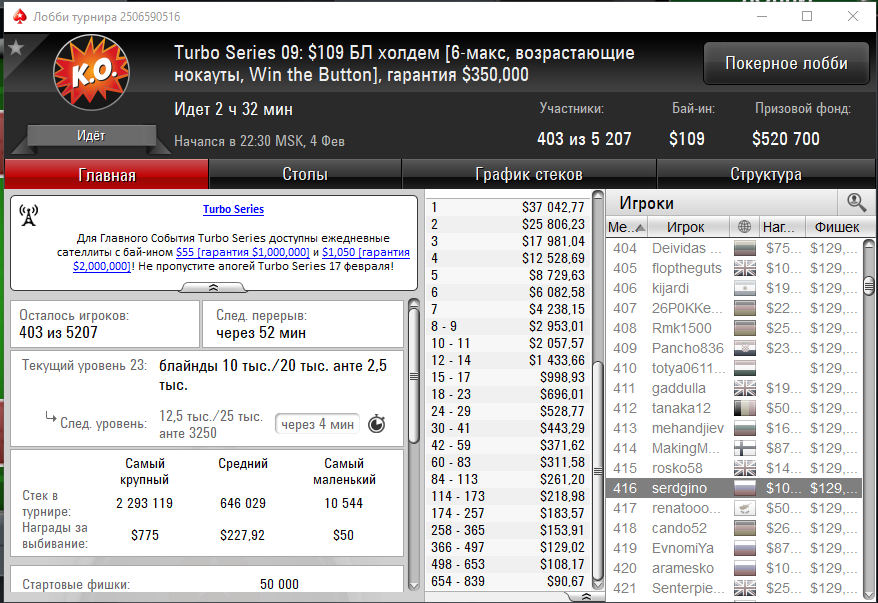Viewport: 878px width, 603px height.
Task: Click the stopwatch icon beside next level
Action: coord(377,424)
